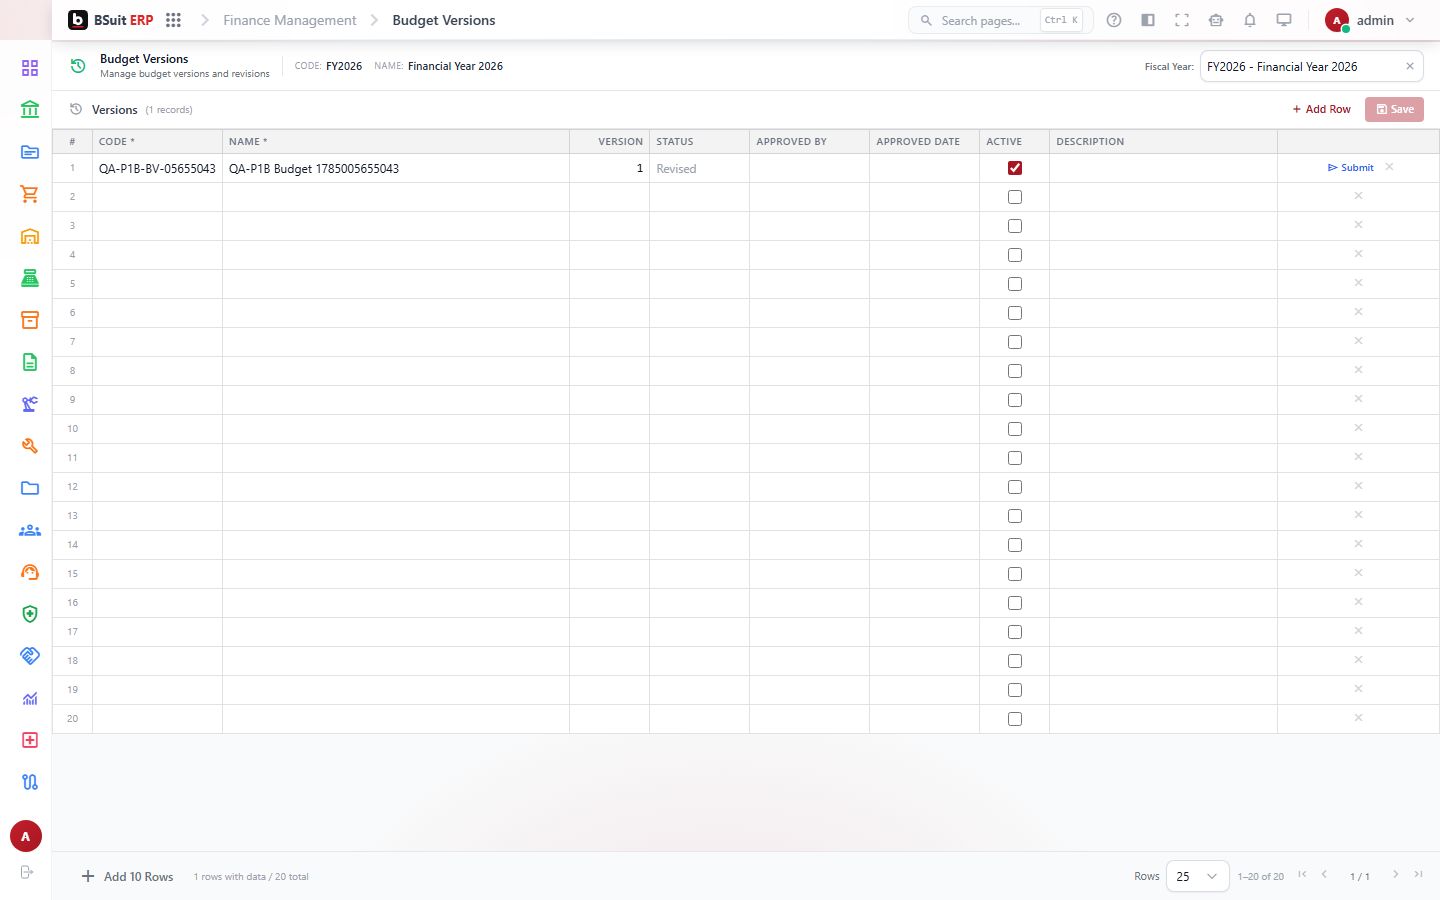The image size is (1440, 900).
Task: Expand the admin user menu
Action: tap(1370, 20)
